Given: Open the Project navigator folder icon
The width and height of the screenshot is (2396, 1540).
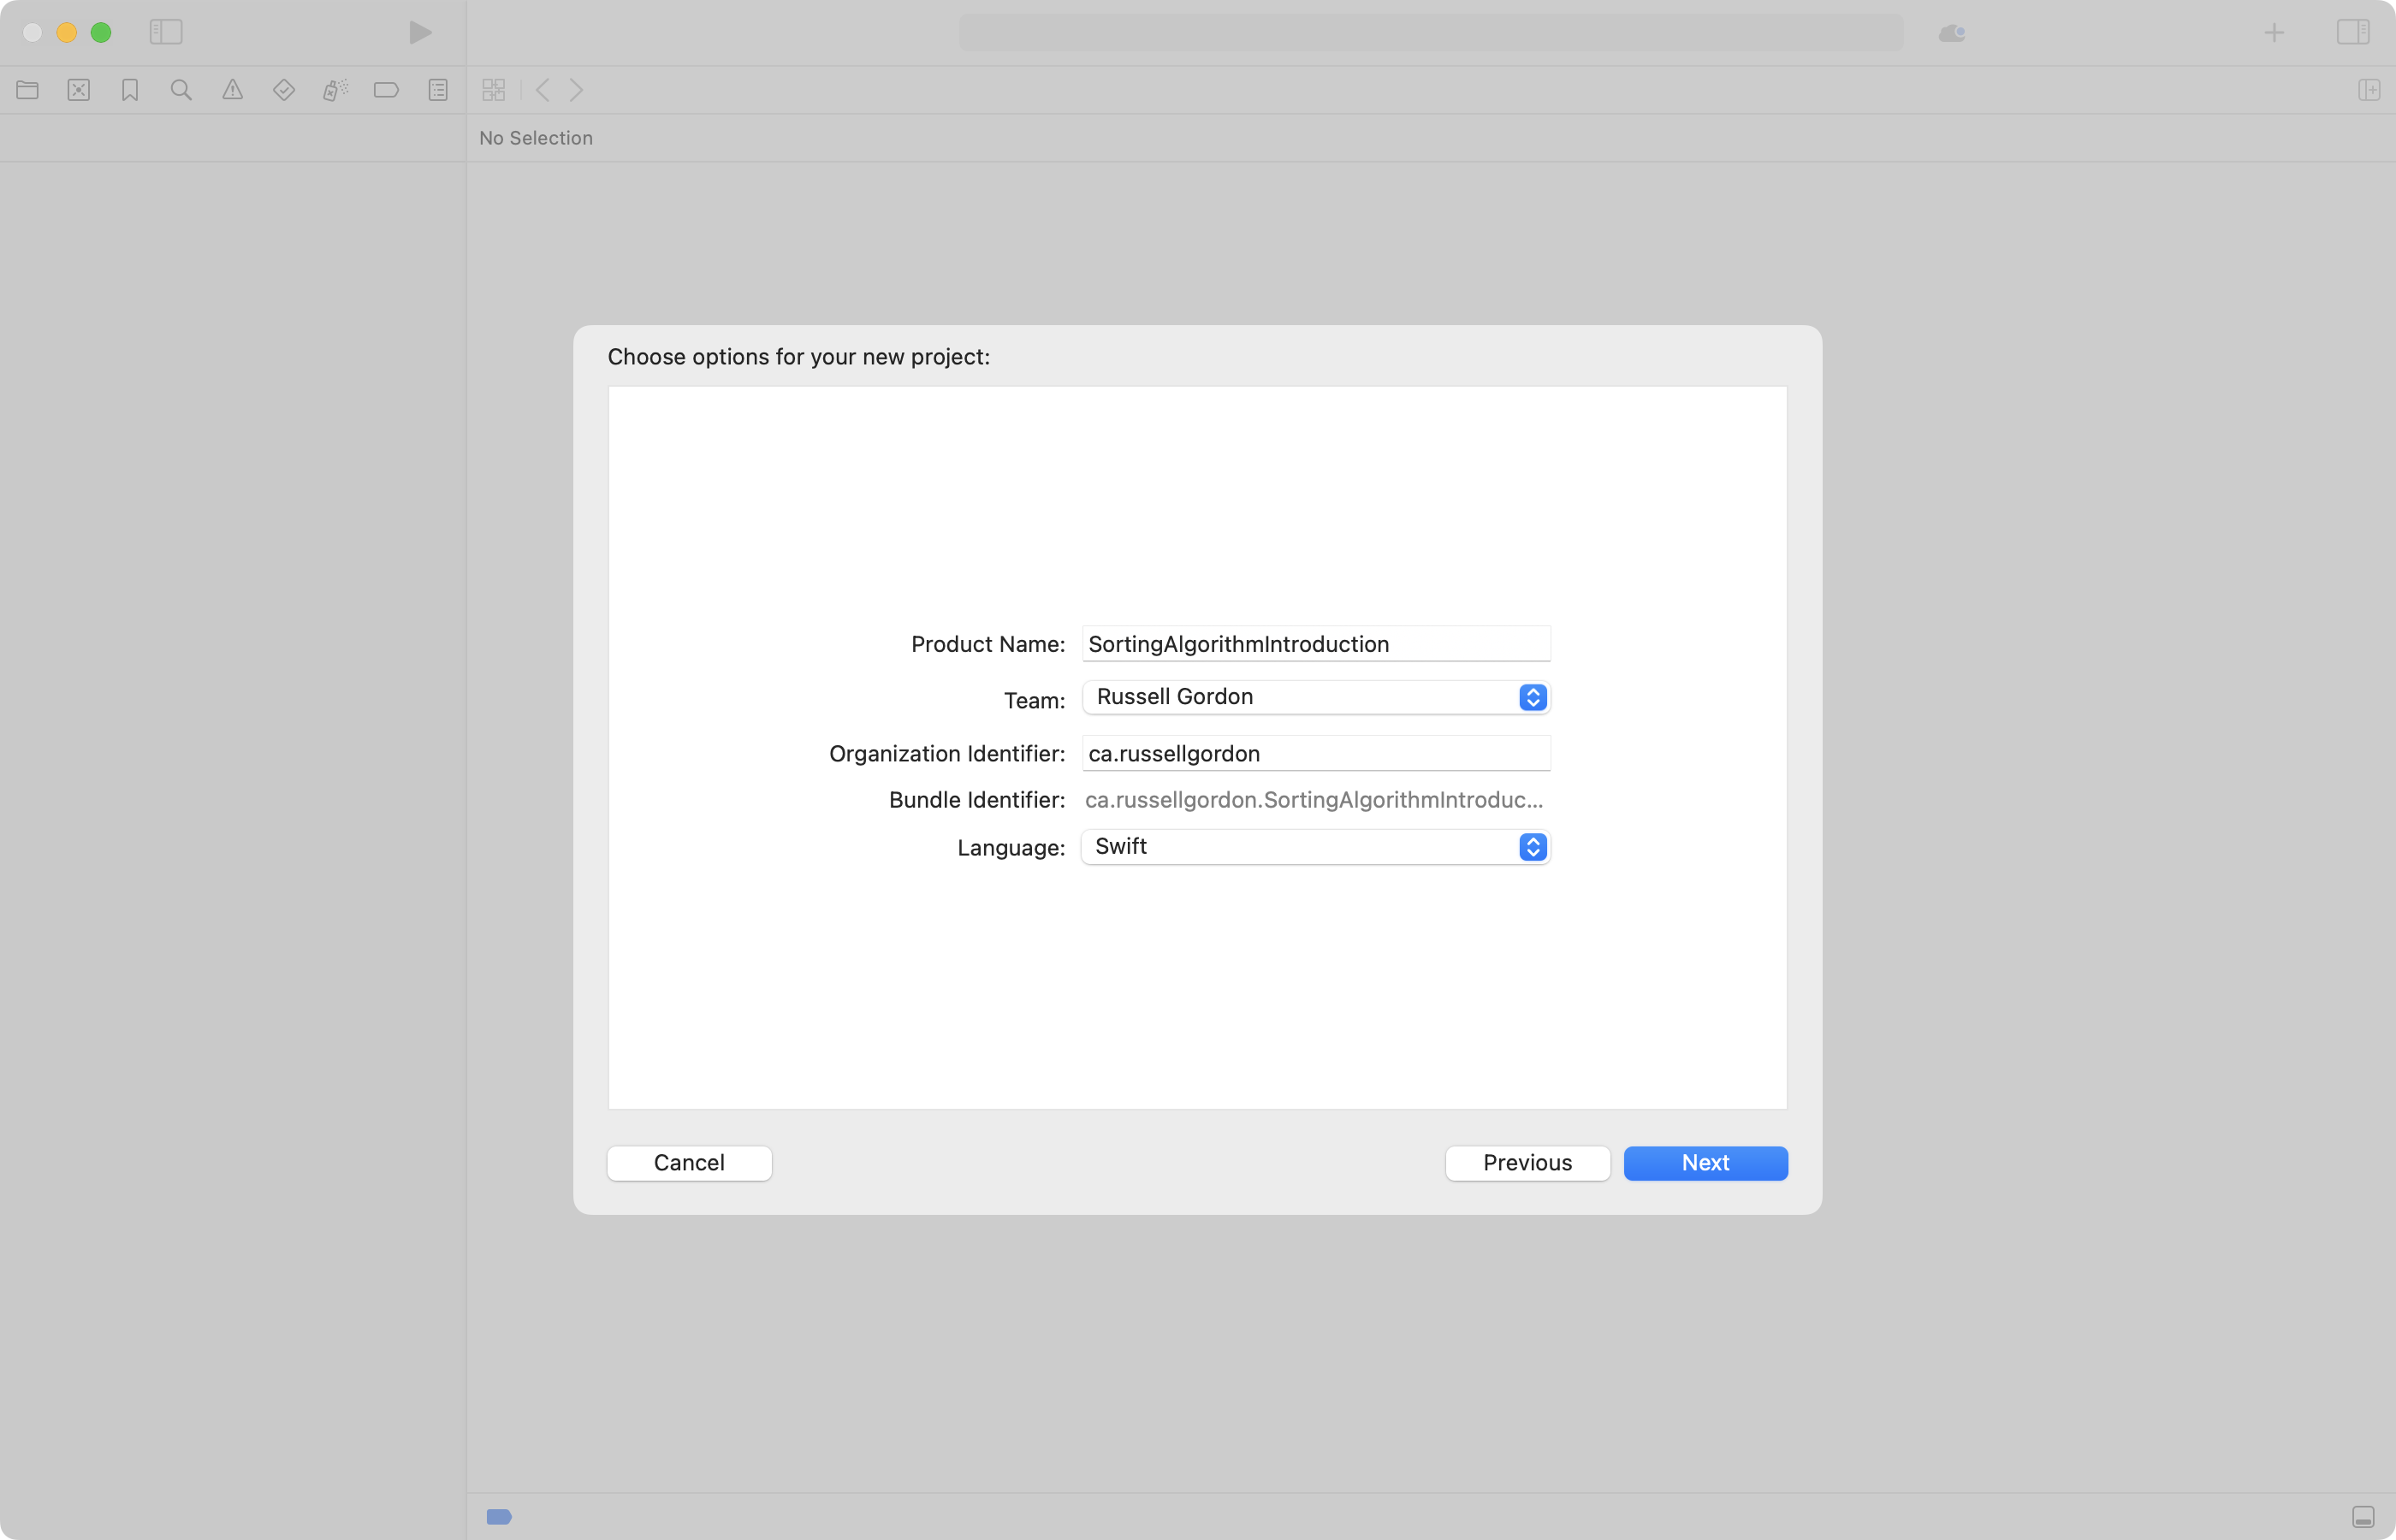Looking at the screenshot, I should coord(27,90).
